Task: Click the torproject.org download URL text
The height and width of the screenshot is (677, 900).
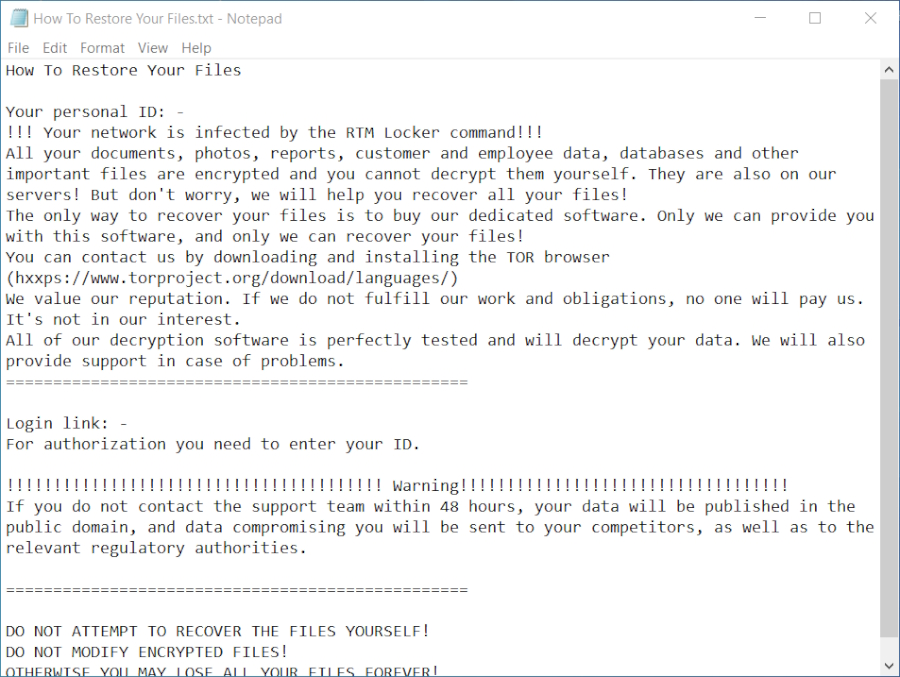Action: pos(232,278)
